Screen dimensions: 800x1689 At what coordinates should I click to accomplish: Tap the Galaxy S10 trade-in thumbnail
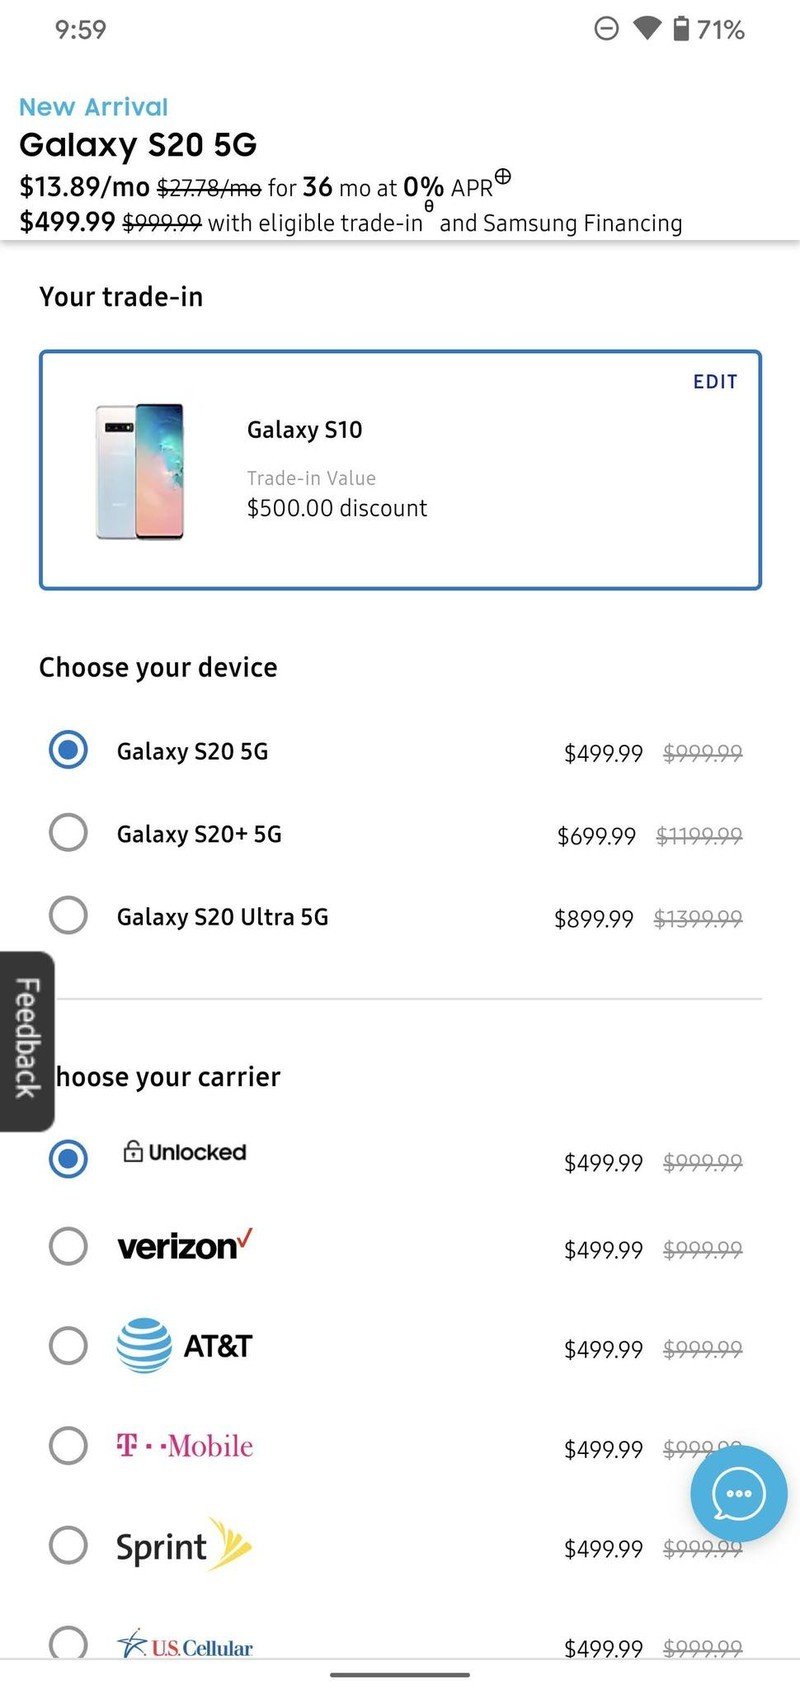pos(140,471)
